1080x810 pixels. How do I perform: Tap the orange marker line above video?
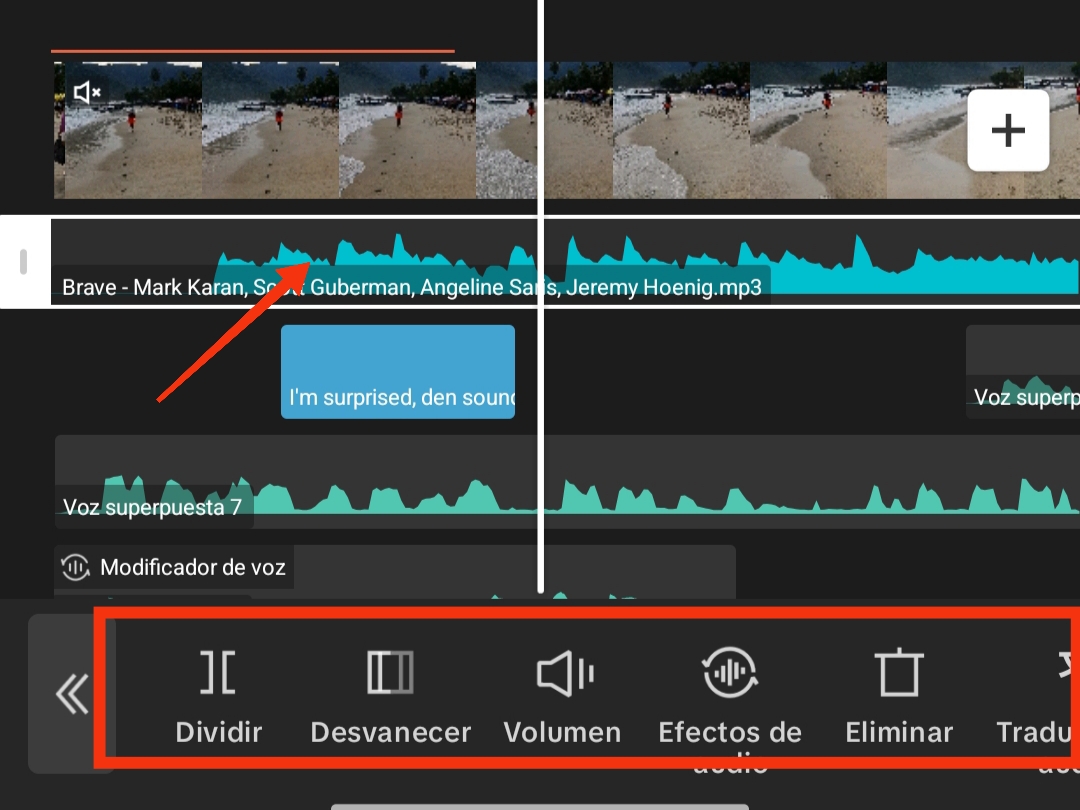[x=253, y=51]
